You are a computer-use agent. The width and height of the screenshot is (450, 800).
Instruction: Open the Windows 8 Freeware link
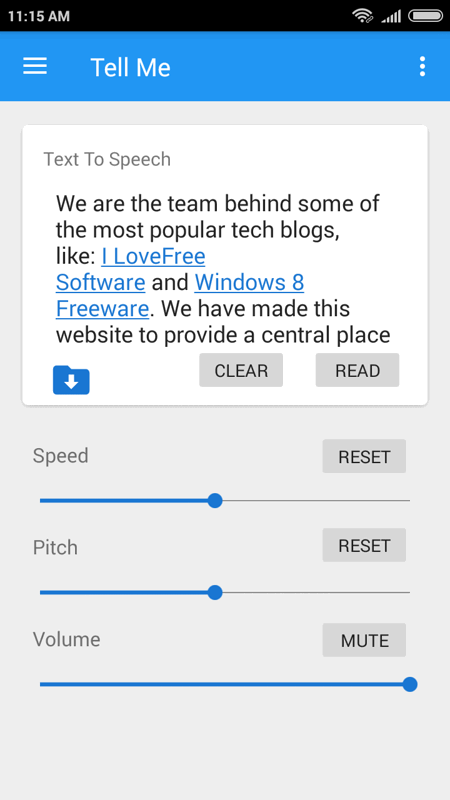click(x=249, y=283)
